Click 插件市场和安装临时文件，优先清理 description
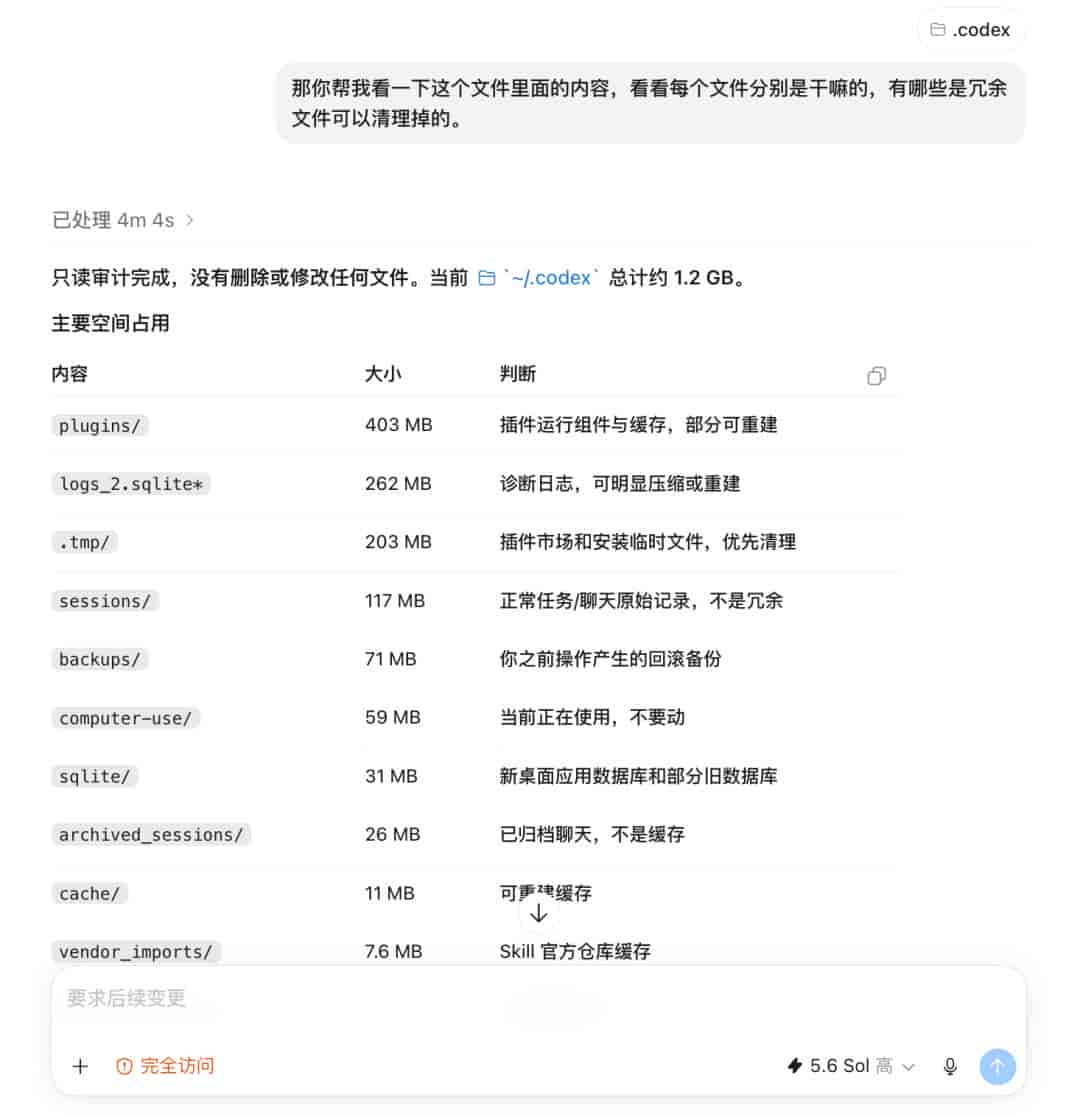 click(x=648, y=542)
